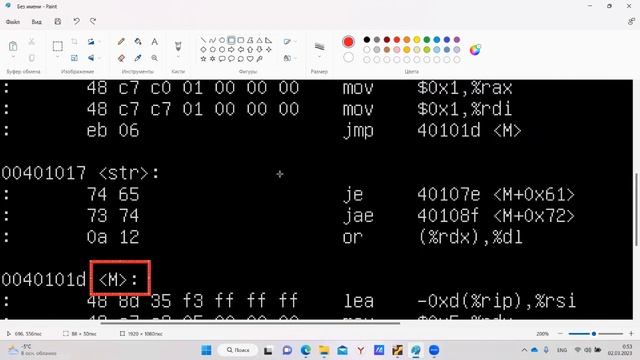
Task: Open the Файл menu
Action: pos(13,22)
